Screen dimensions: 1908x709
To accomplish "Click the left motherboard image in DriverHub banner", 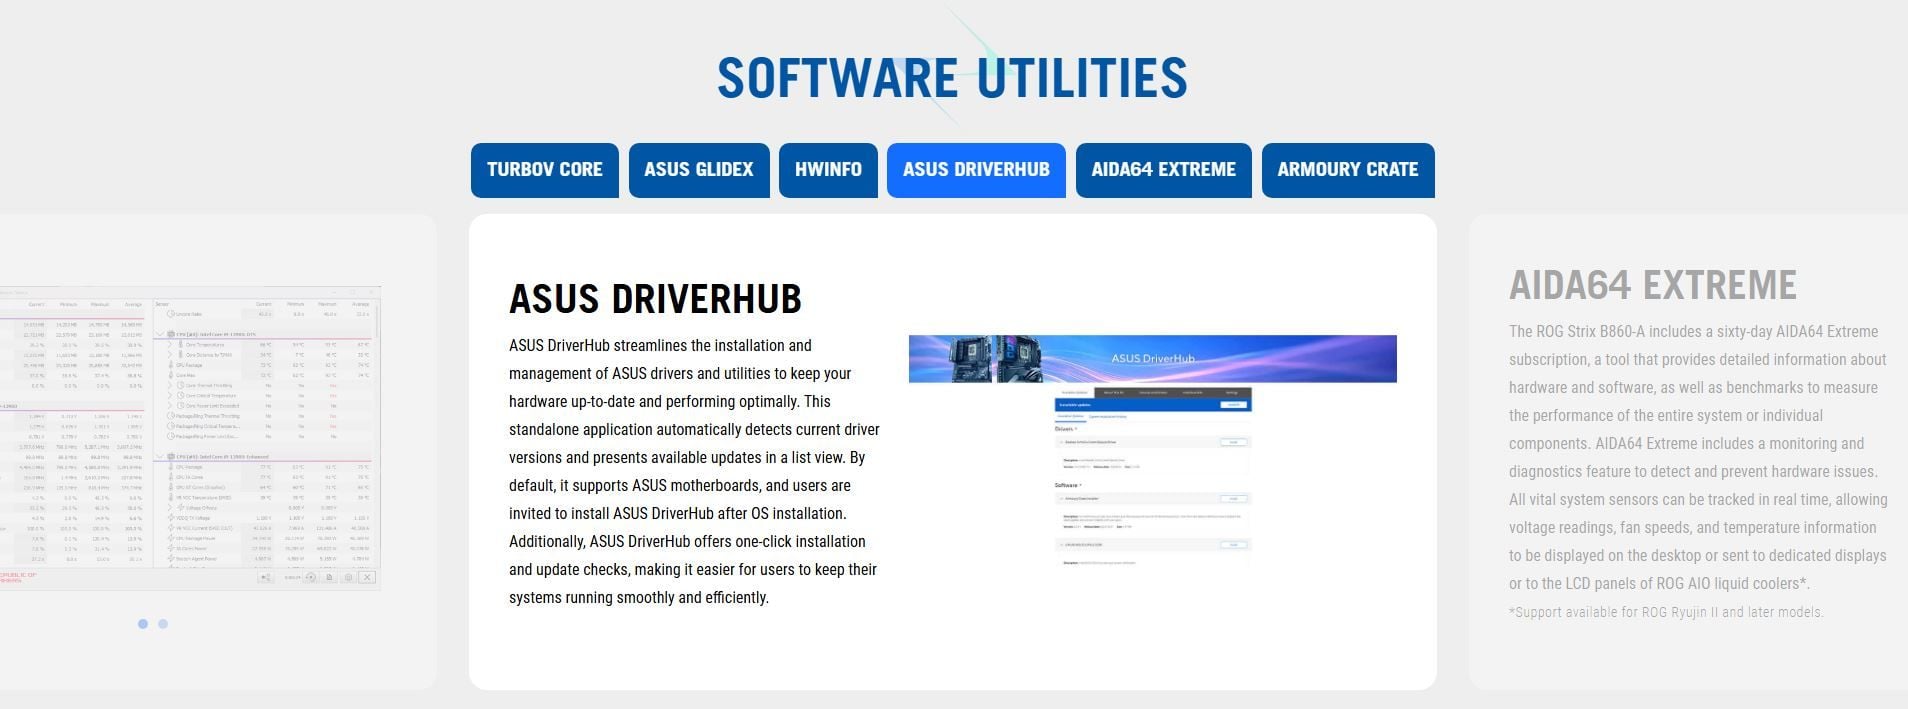I will 970,359.
